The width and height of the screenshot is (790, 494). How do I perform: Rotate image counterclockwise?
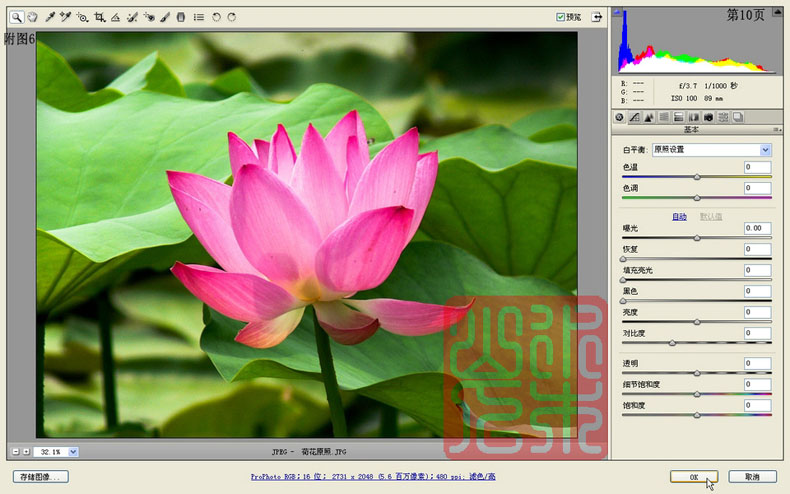216,17
